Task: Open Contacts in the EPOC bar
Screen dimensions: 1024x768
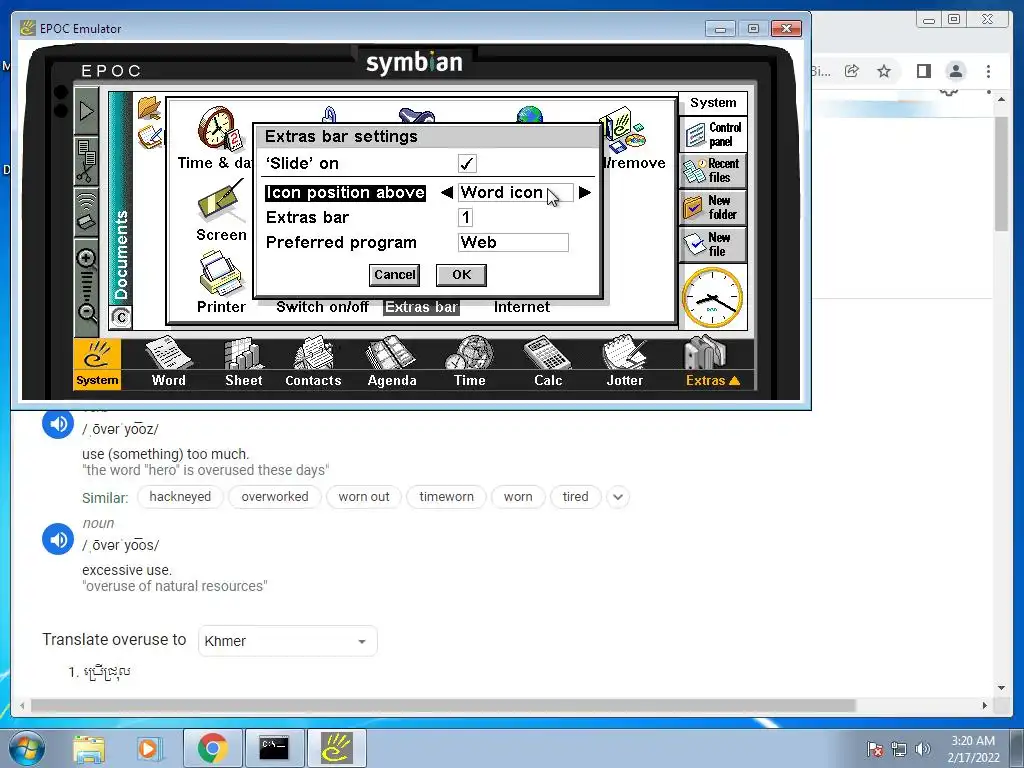Action: pos(313,363)
